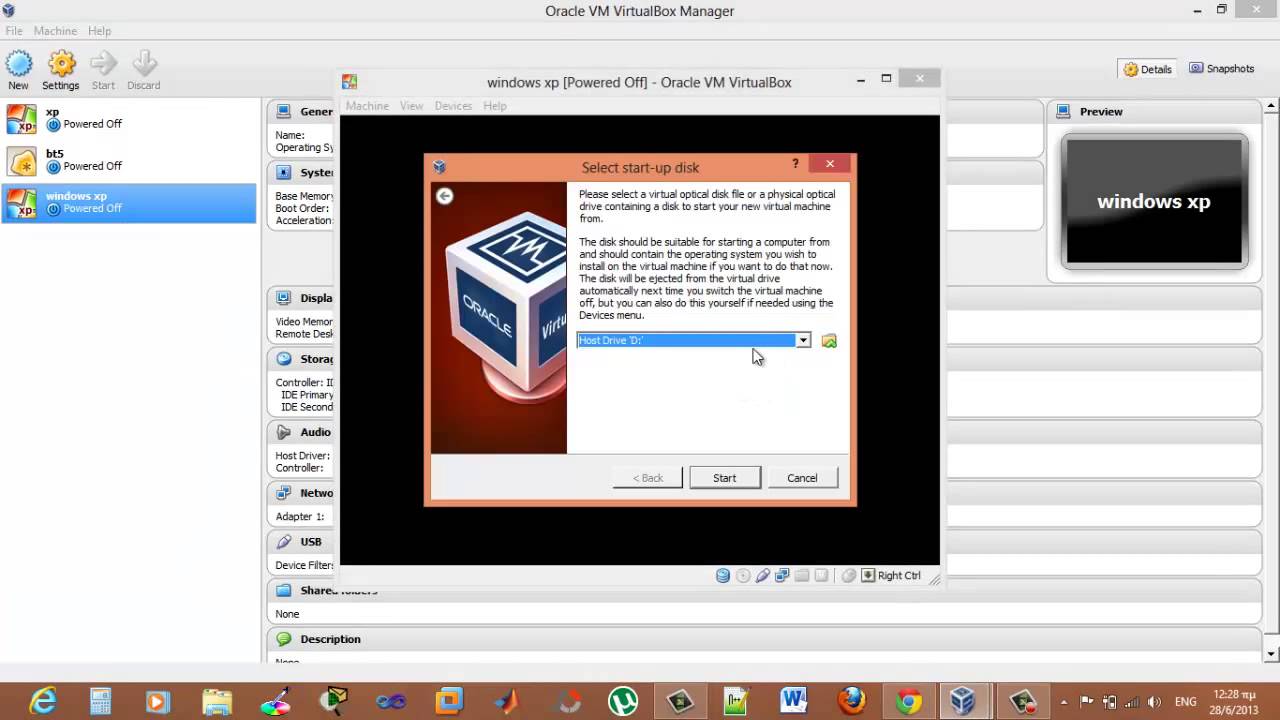
Task: Open the View menu in the VM window
Action: coord(412,106)
